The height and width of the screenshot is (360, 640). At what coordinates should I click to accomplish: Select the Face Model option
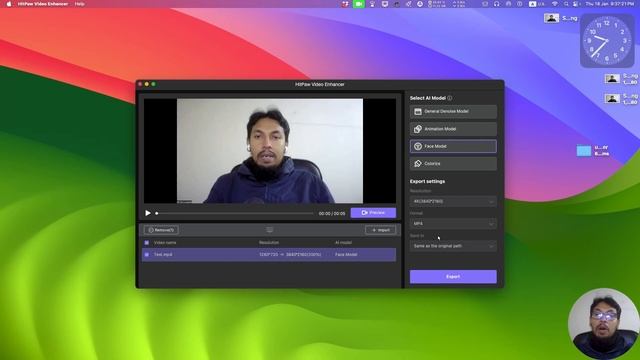point(453,146)
